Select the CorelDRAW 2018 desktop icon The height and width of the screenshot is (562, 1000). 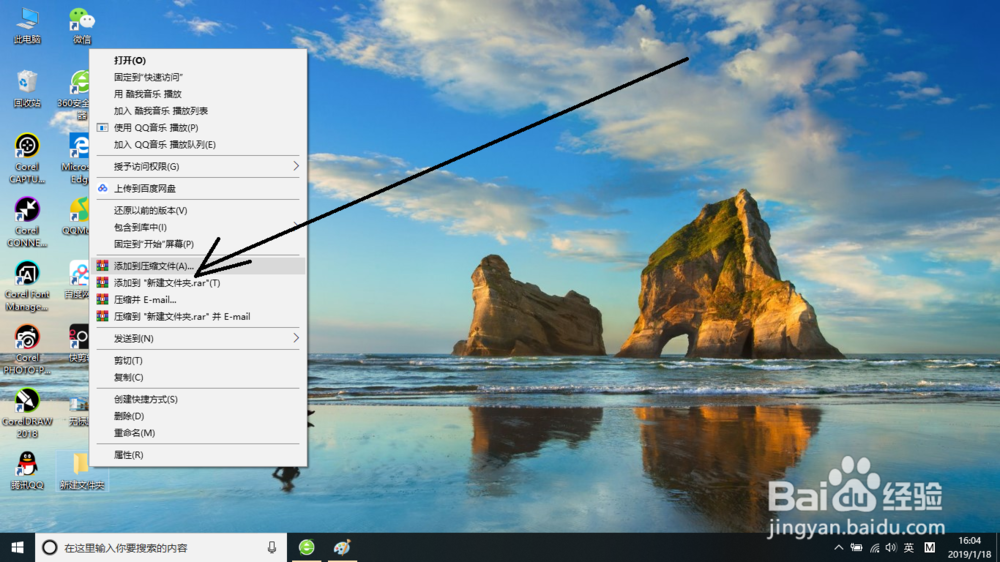(x=27, y=413)
